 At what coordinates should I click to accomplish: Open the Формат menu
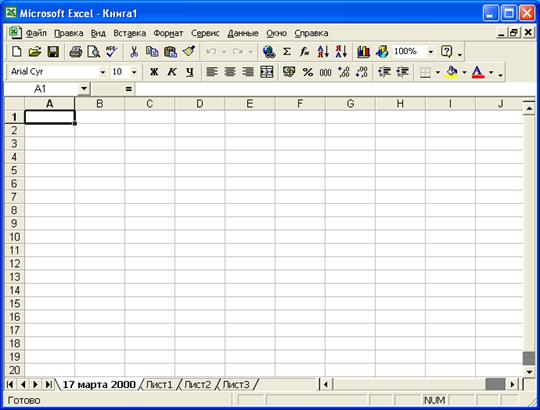click(168, 33)
